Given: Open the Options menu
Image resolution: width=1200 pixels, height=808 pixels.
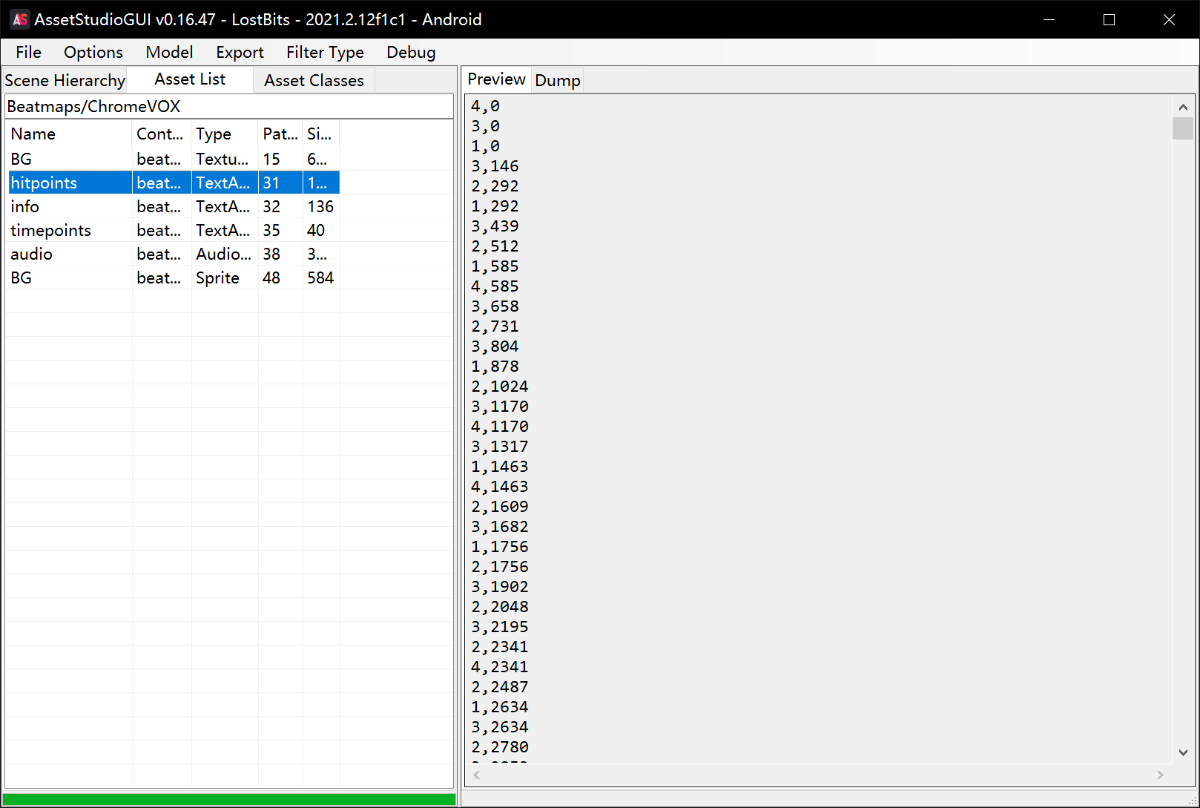Looking at the screenshot, I should (93, 52).
